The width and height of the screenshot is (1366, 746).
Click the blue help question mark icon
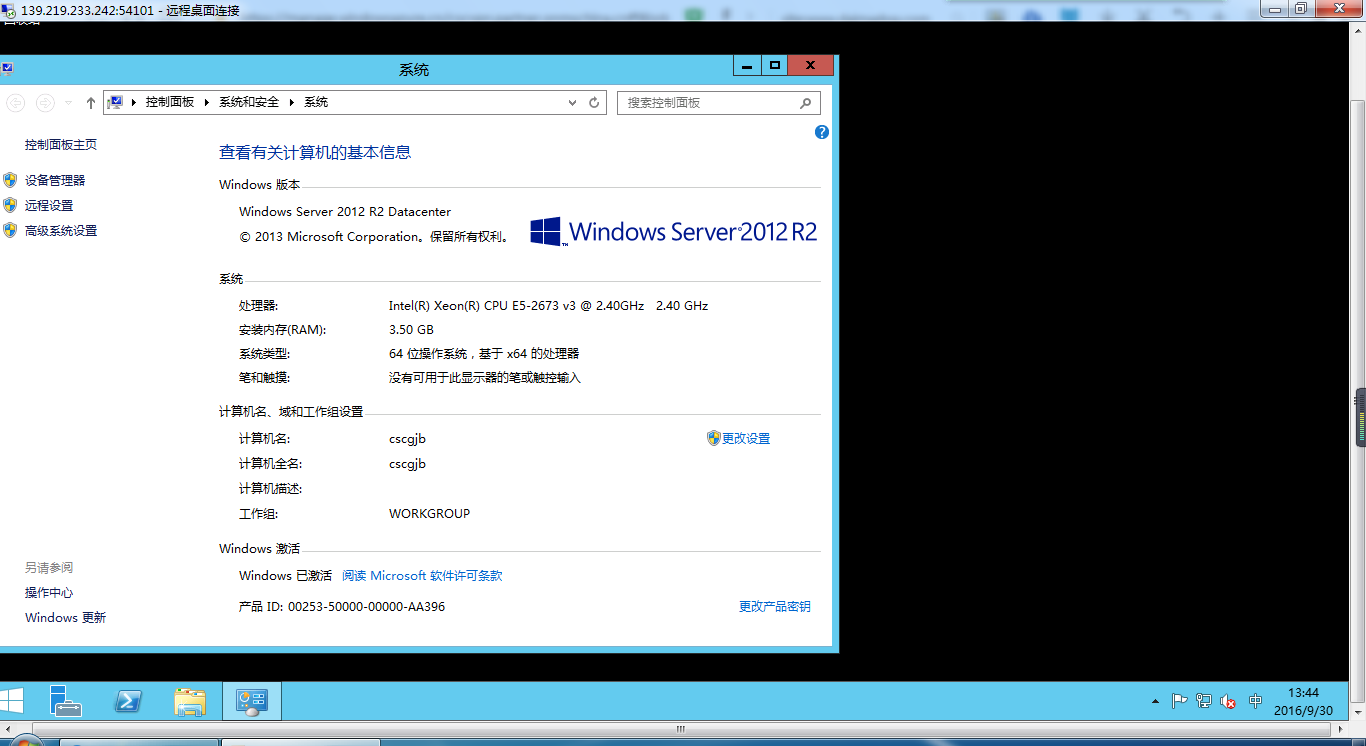[822, 132]
